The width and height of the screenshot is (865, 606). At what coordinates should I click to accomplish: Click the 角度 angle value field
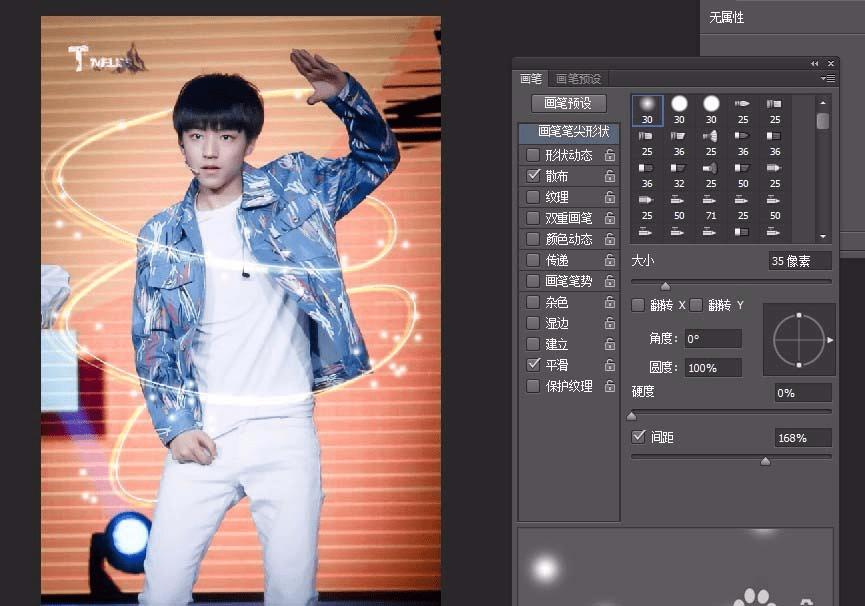click(x=713, y=339)
